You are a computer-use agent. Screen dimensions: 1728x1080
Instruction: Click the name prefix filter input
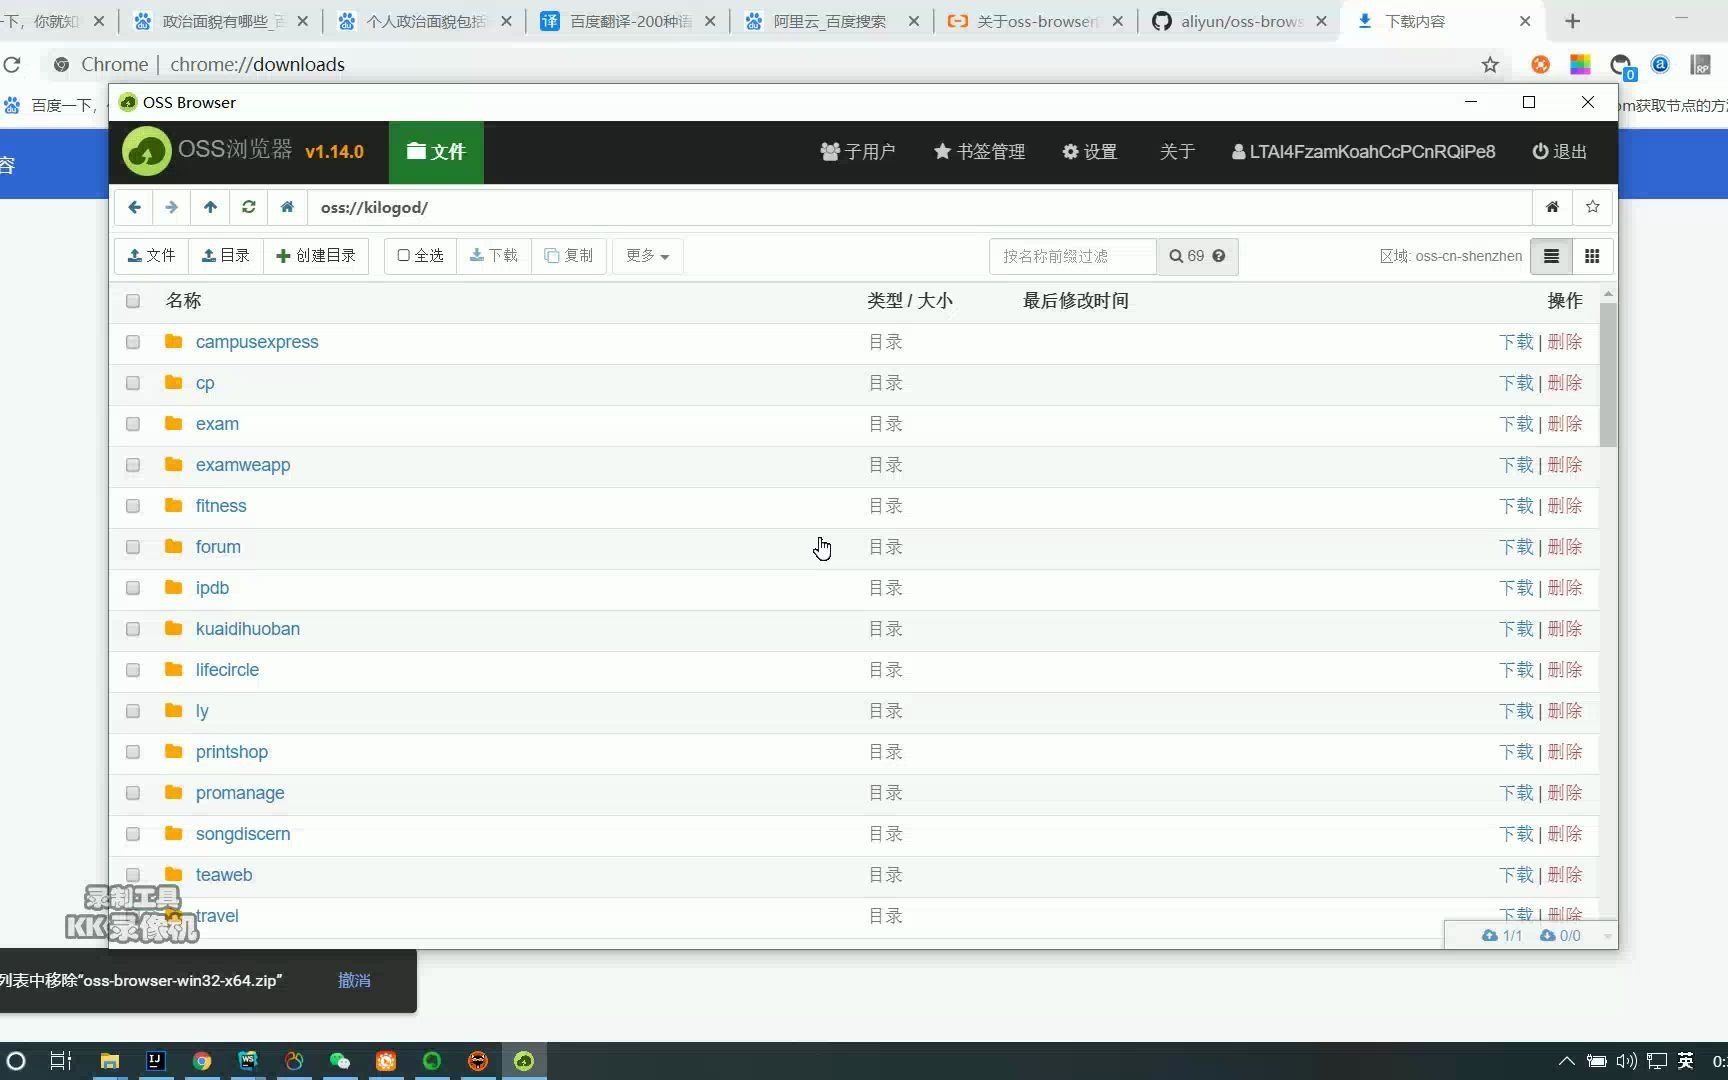[x=1073, y=256]
